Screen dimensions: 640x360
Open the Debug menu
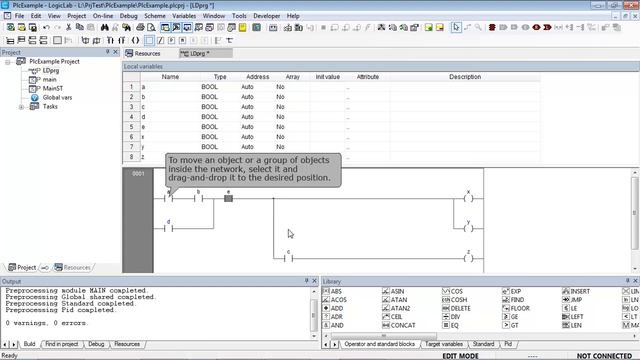(128, 16)
